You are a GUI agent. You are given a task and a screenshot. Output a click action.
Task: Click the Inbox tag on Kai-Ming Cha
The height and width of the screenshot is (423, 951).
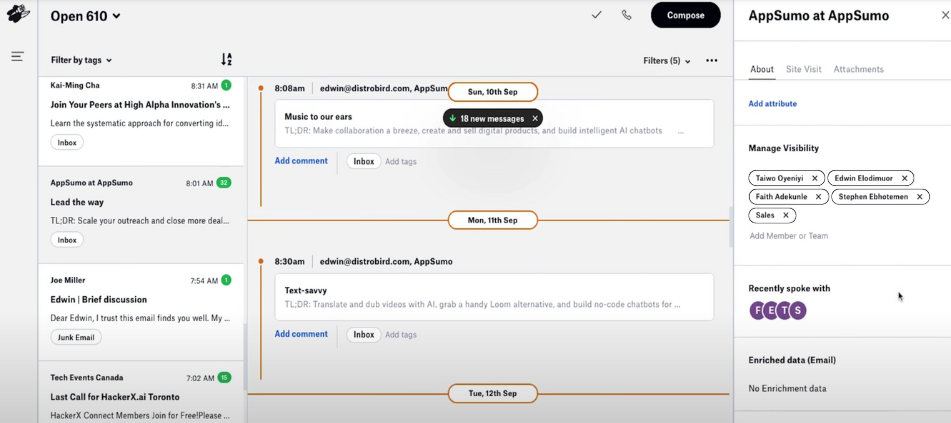click(67, 143)
